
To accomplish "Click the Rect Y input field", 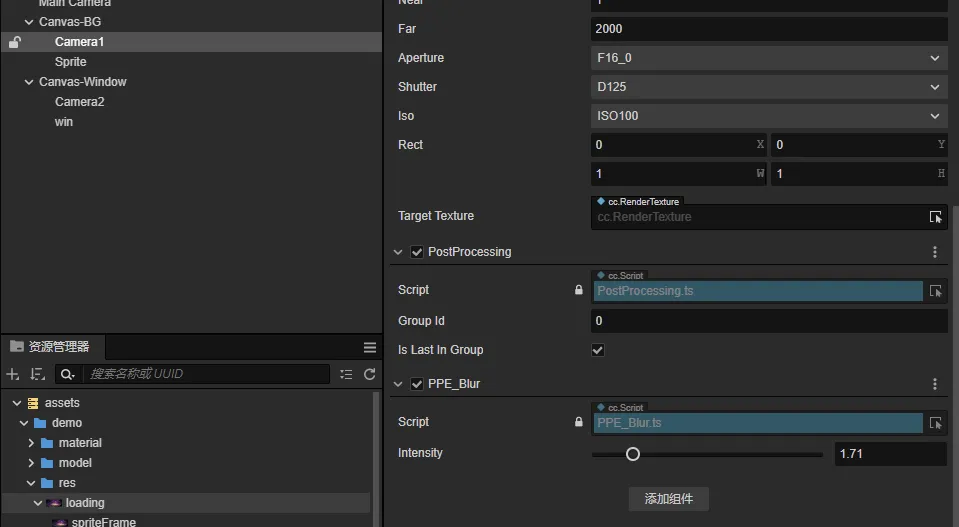I will (859, 145).
